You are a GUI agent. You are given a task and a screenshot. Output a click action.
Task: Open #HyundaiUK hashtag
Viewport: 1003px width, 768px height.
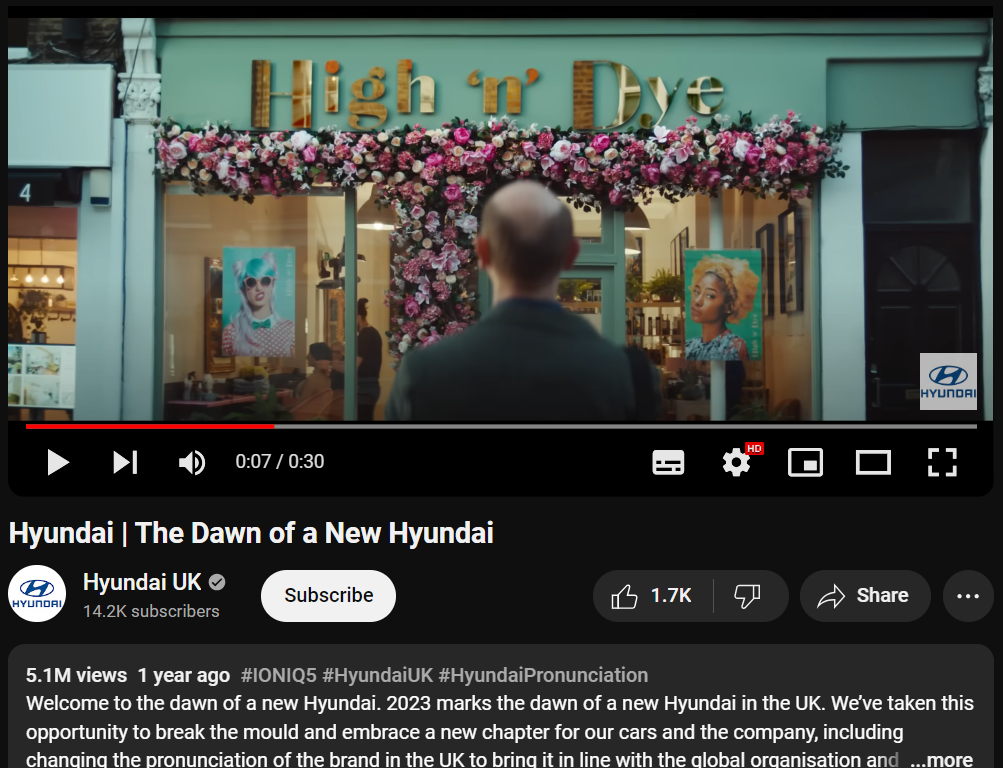click(x=377, y=675)
